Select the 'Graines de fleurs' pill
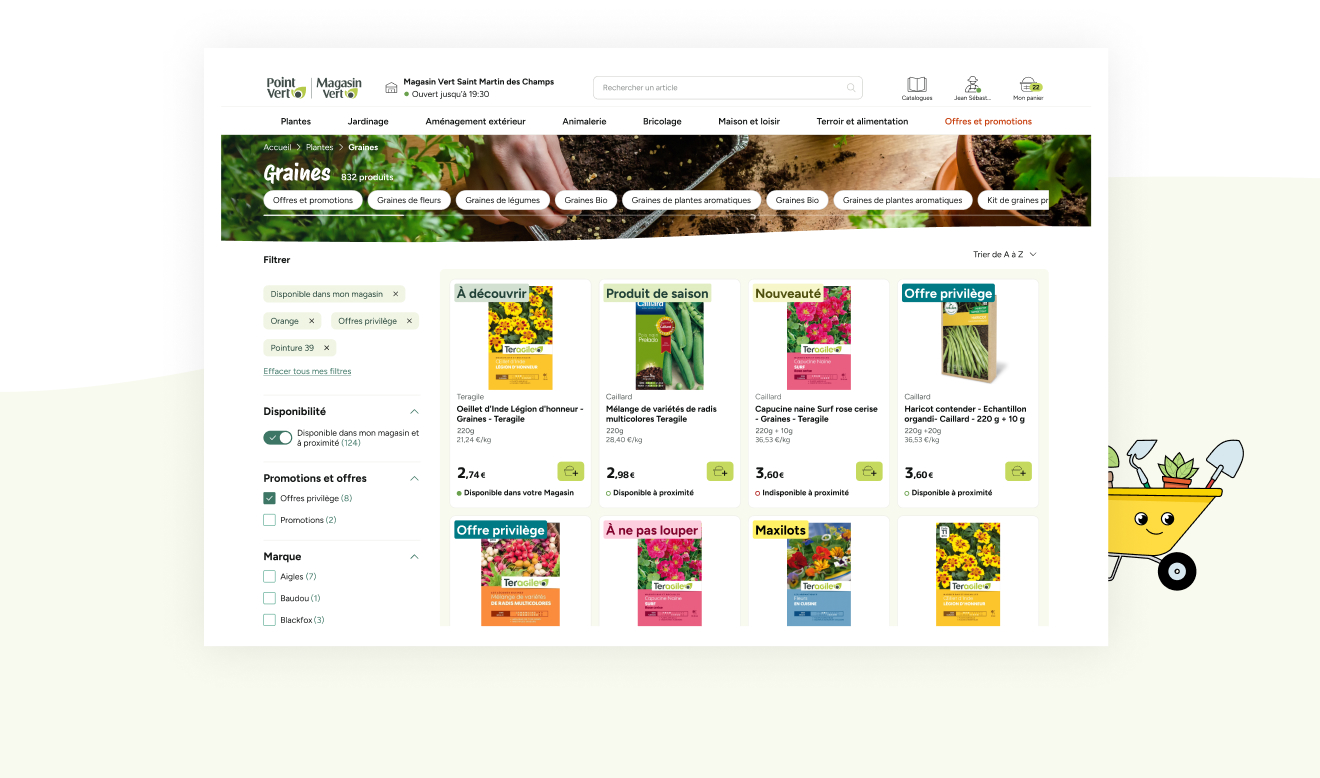 pos(409,200)
